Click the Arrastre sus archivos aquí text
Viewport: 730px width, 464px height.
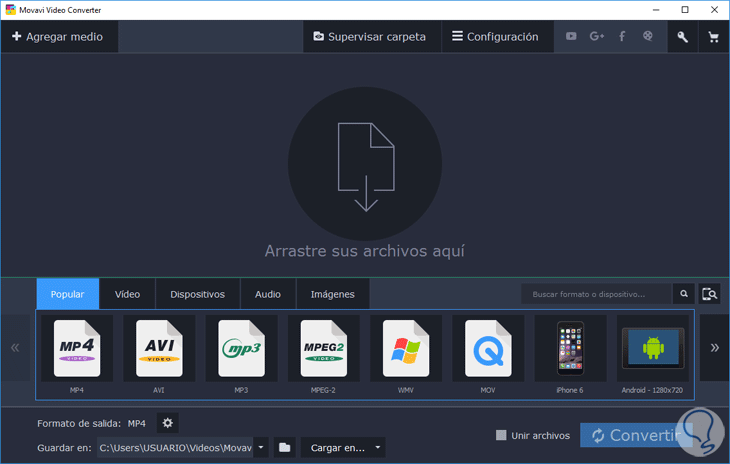point(365,251)
